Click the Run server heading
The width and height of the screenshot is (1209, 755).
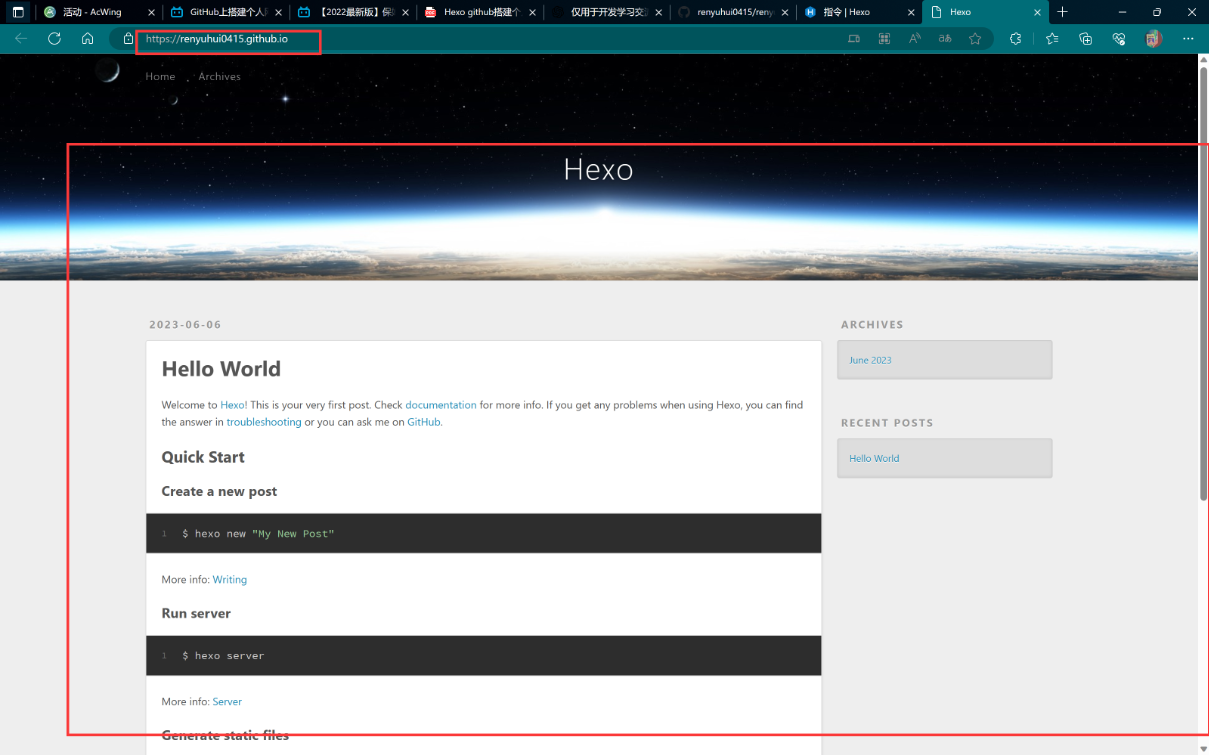[x=196, y=614]
